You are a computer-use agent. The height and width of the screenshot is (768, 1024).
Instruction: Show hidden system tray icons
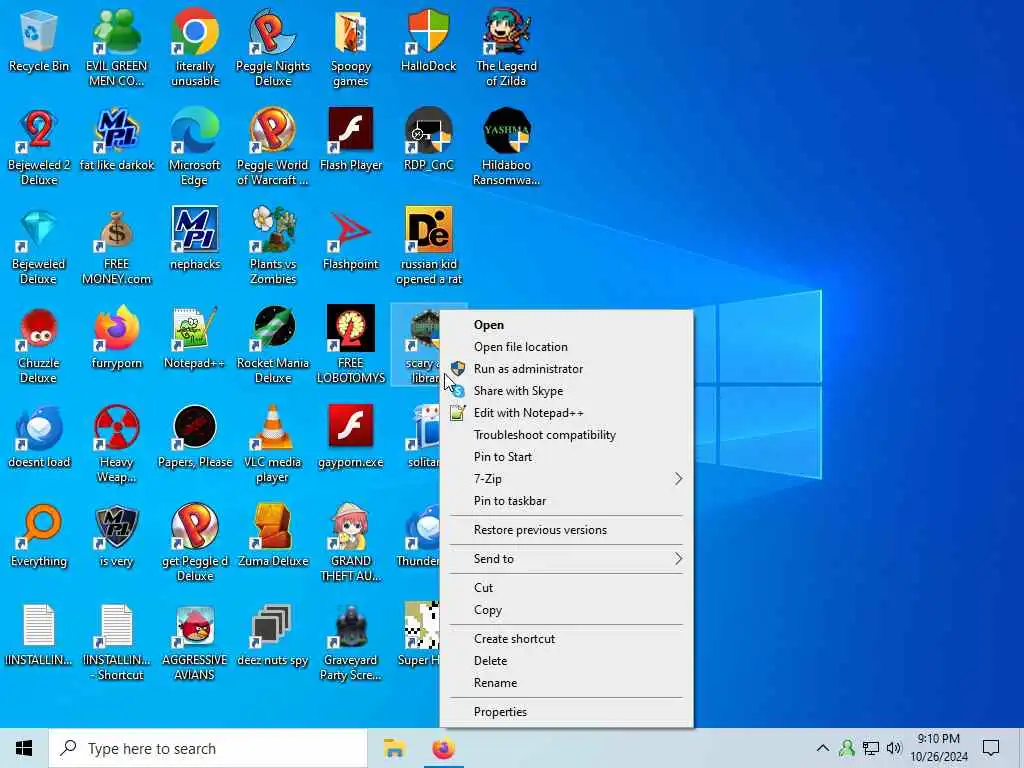click(x=823, y=748)
